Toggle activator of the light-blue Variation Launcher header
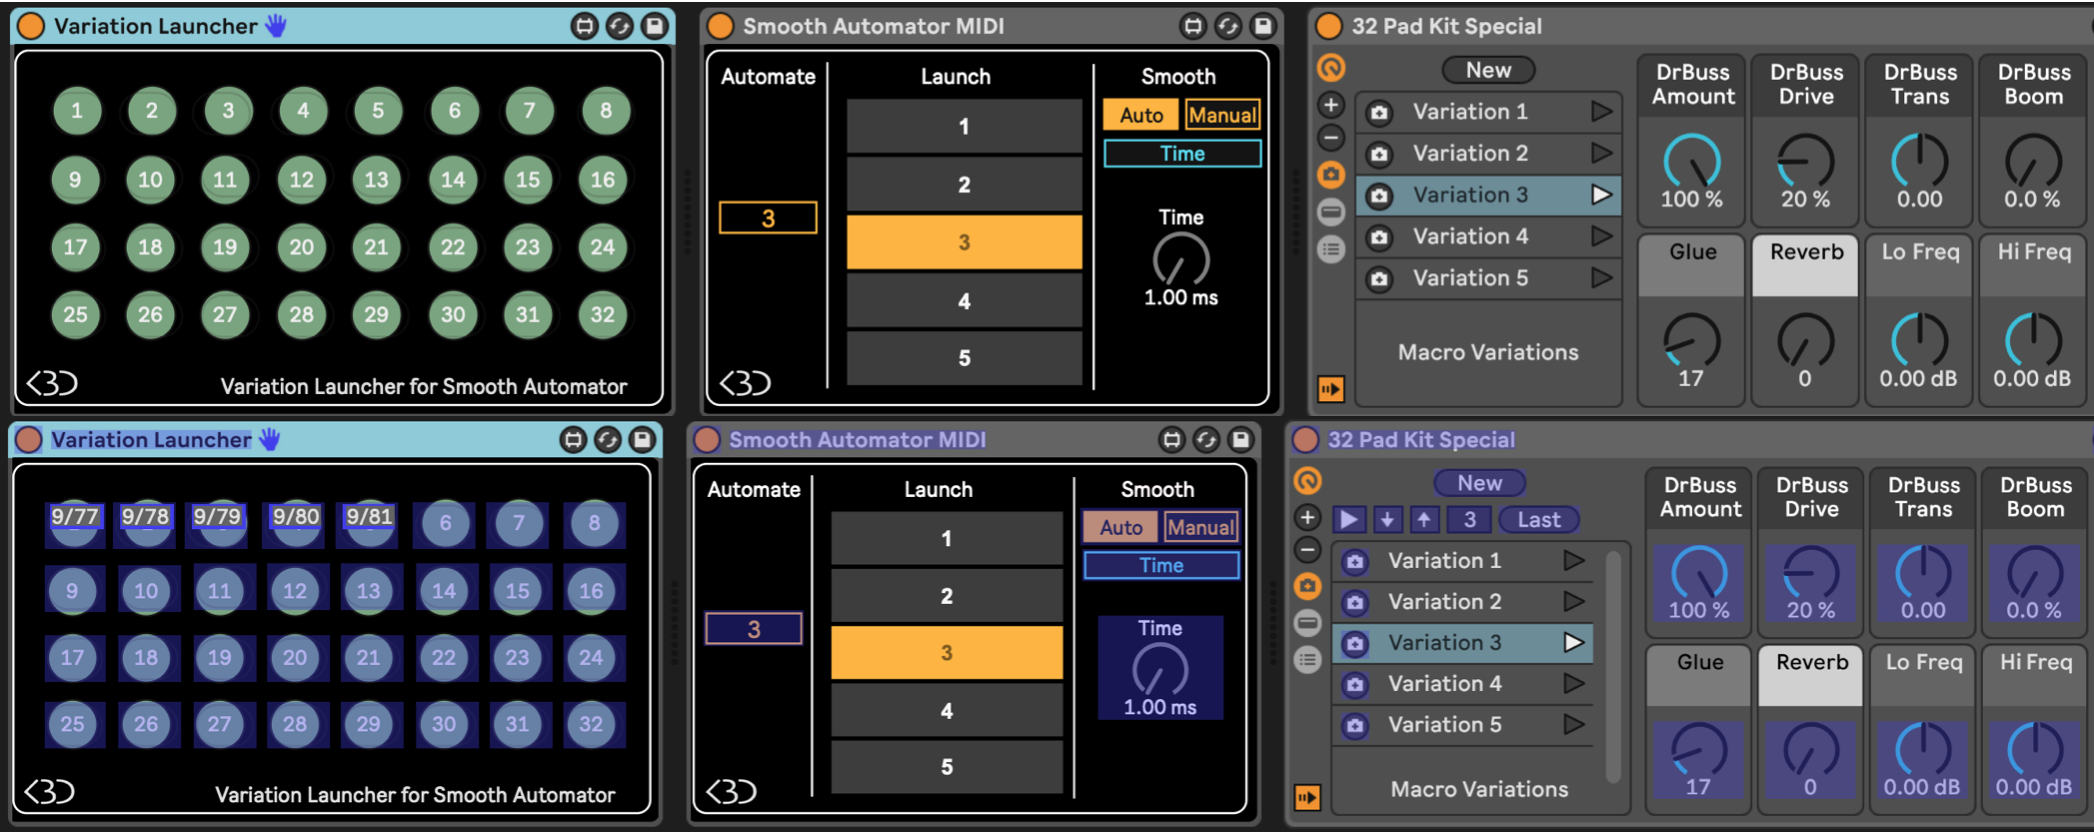Viewport: 2094px width, 832px height. (31, 26)
